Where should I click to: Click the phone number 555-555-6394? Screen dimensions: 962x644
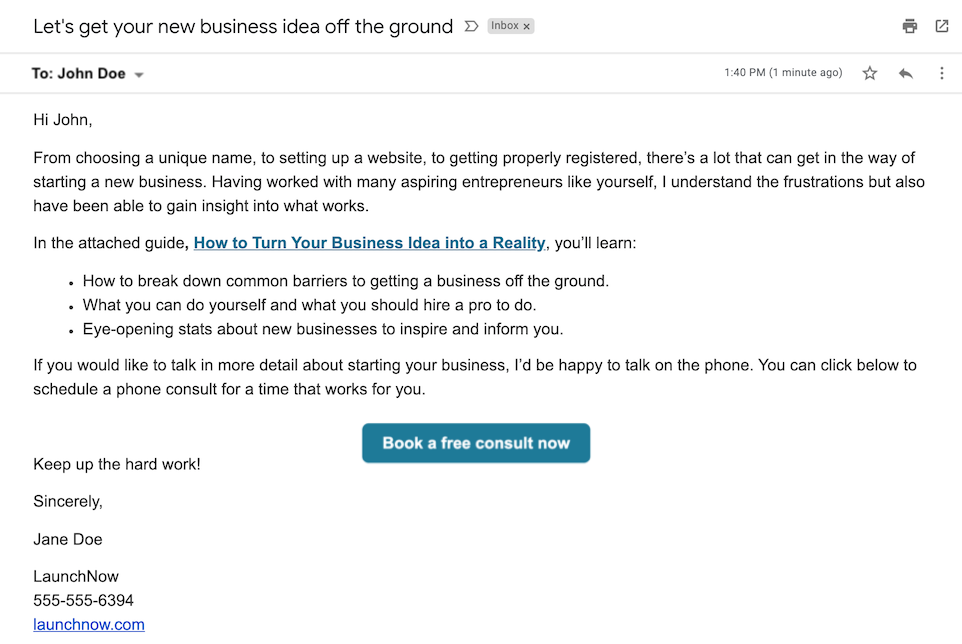coord(83,601)
